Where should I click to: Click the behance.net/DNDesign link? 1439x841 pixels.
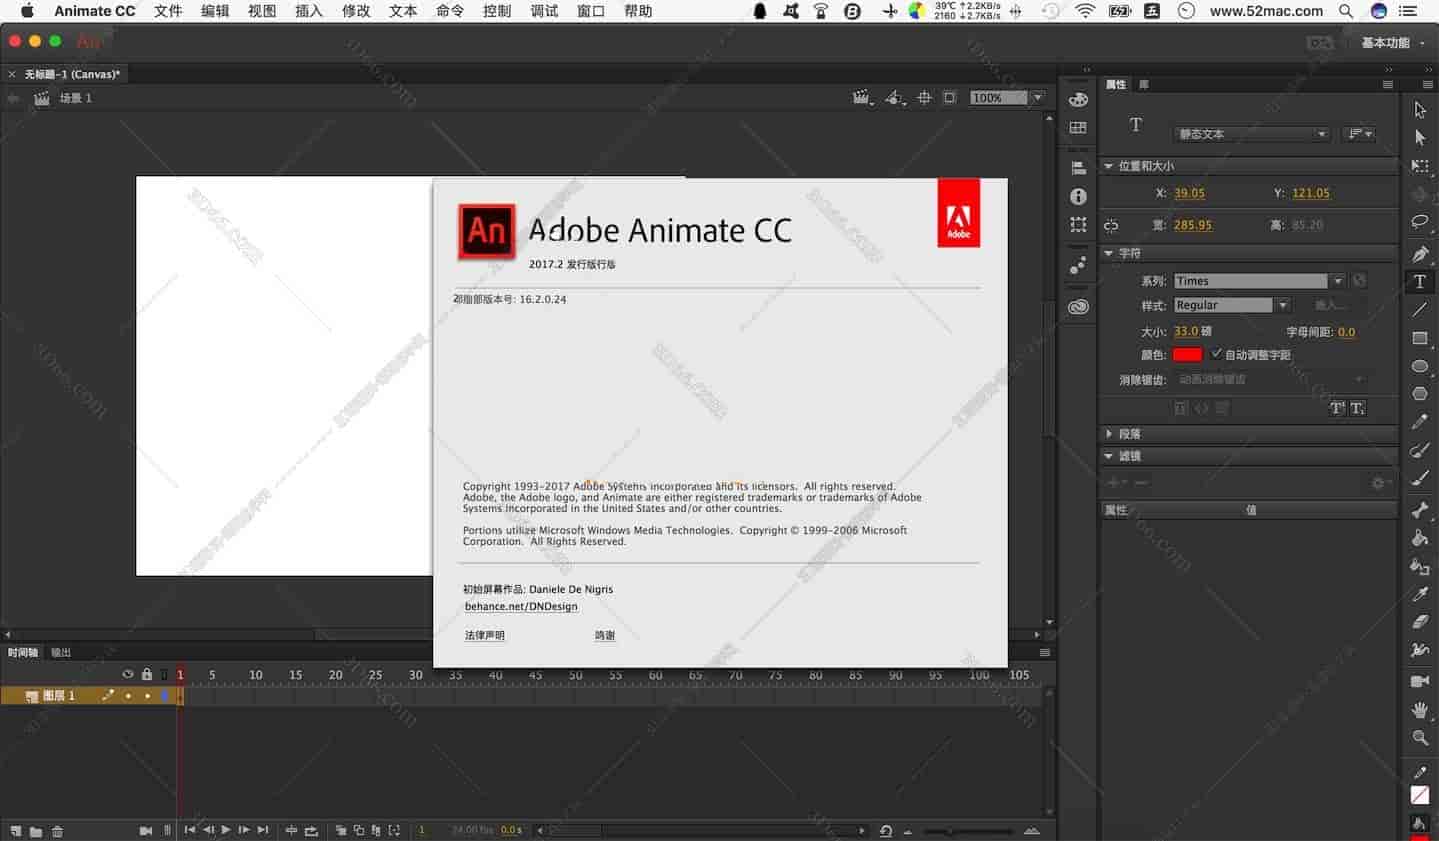[x=520, y=606]
